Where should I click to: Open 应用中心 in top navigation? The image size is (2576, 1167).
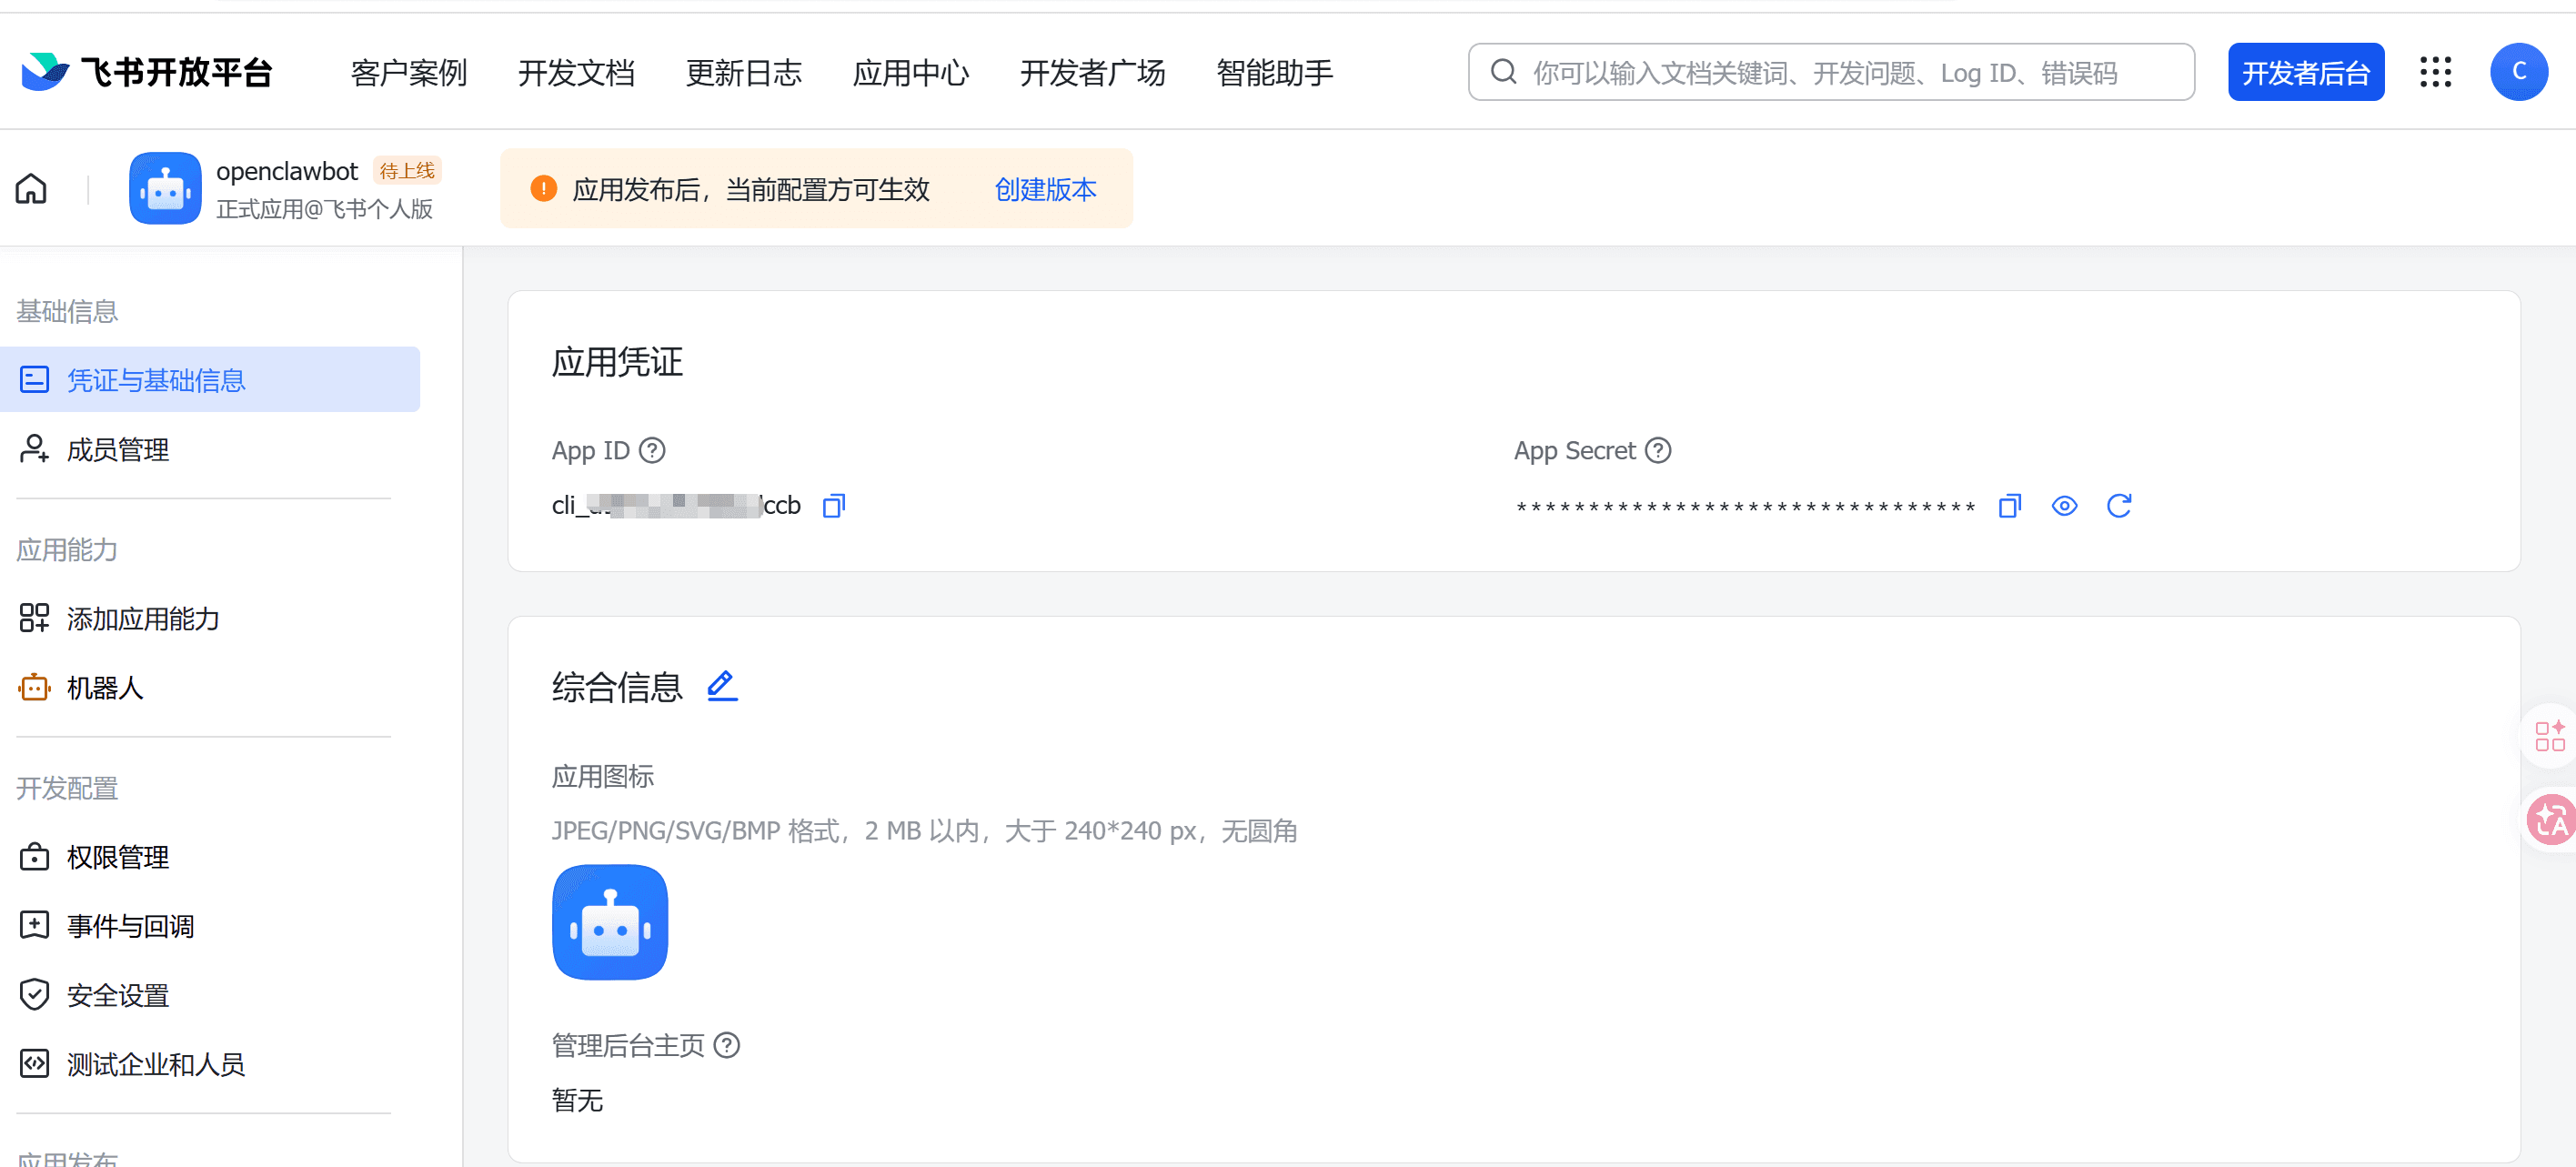coord(910,73)
